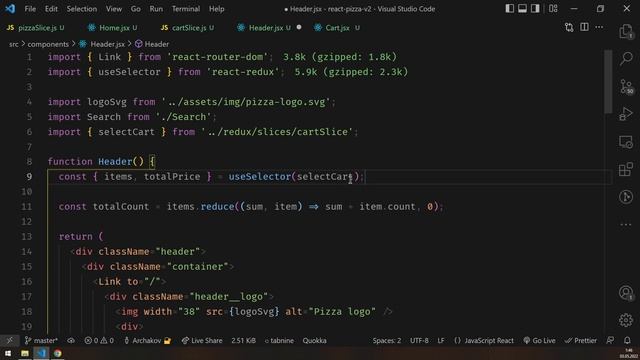640x360 pixels.
Task: Click line number 11 in gutter
Action: [27, 207]
